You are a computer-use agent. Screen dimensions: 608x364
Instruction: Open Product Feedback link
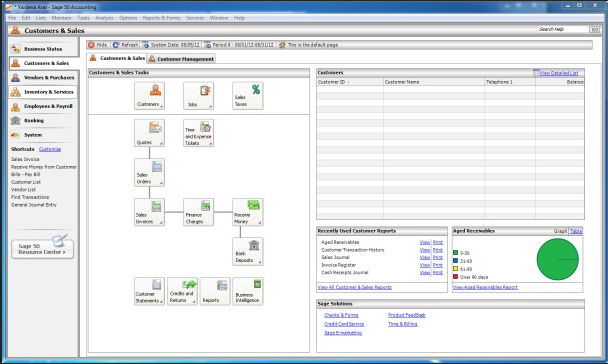(x=407, y=315)
